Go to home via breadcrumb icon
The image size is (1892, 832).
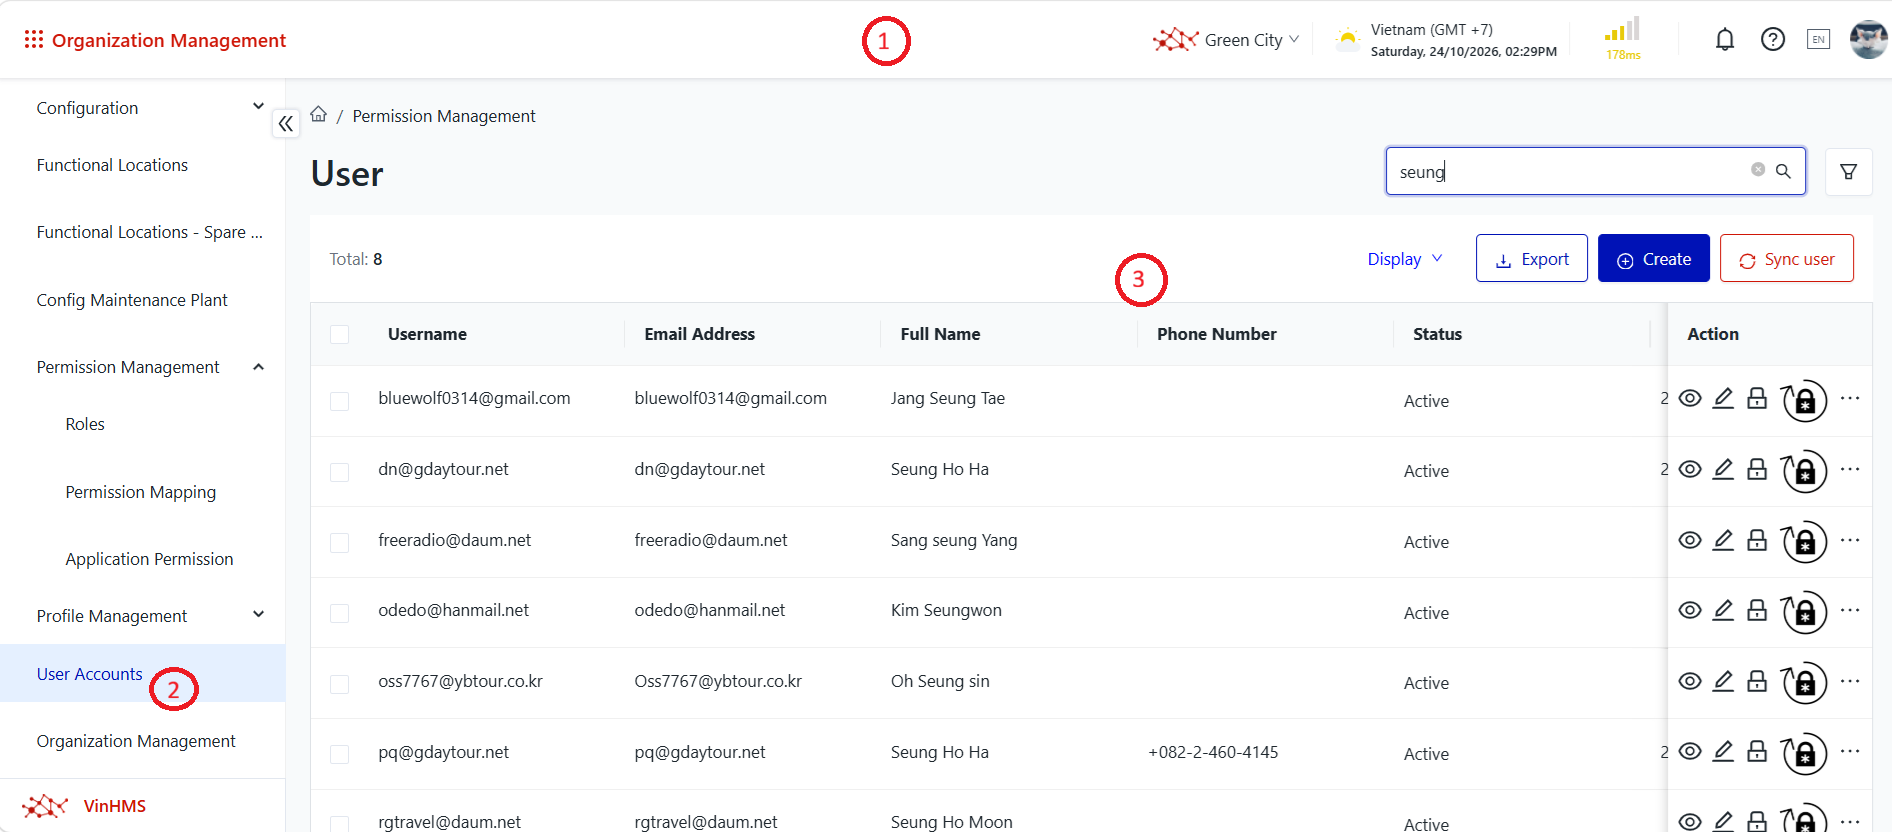point(319,114)
